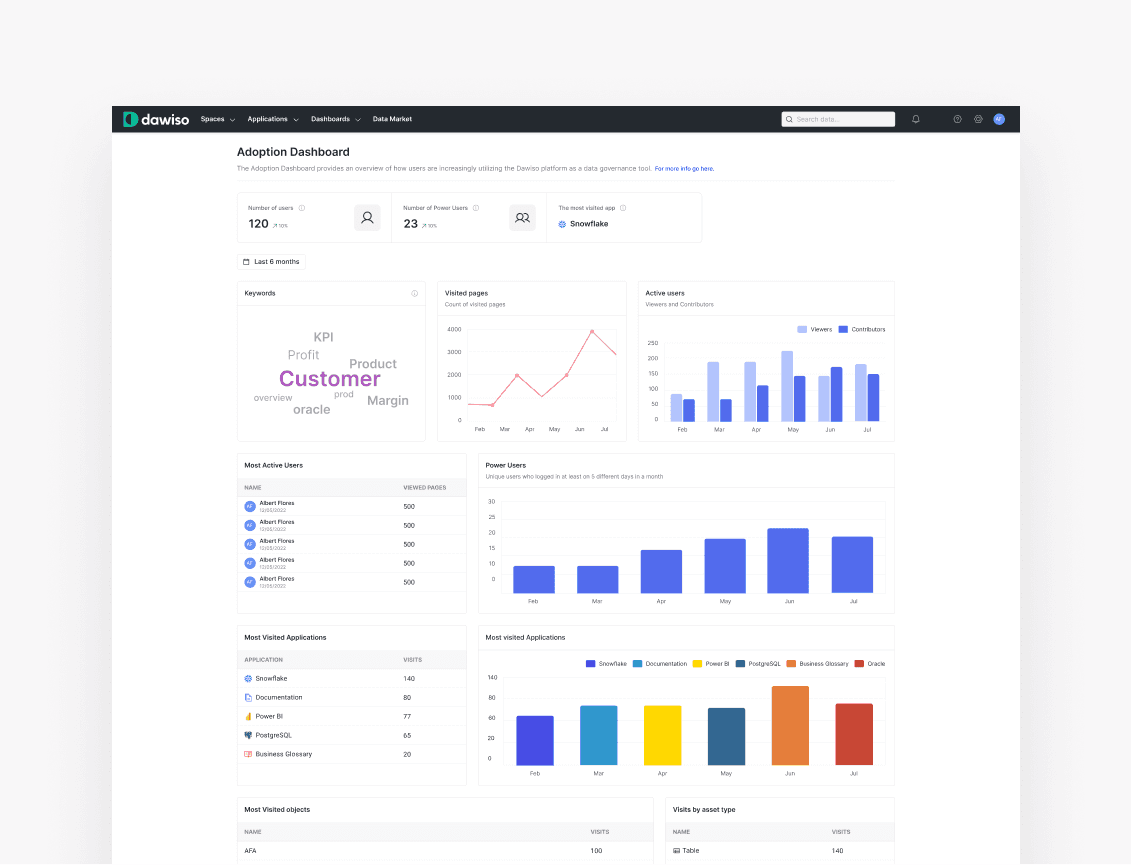
Task: Follow the 'For more info go here' link
Action: [684, 168]
